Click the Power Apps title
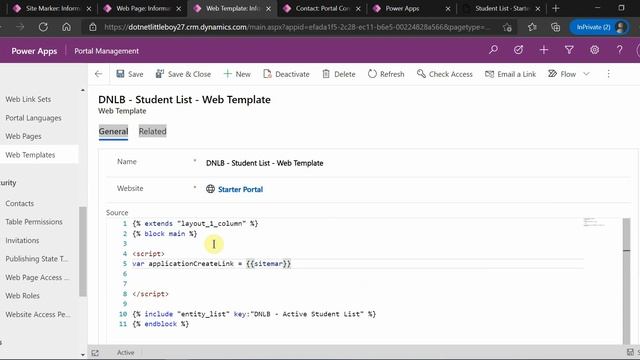Viewport: 640px width, 360px height. click(34, 51)
